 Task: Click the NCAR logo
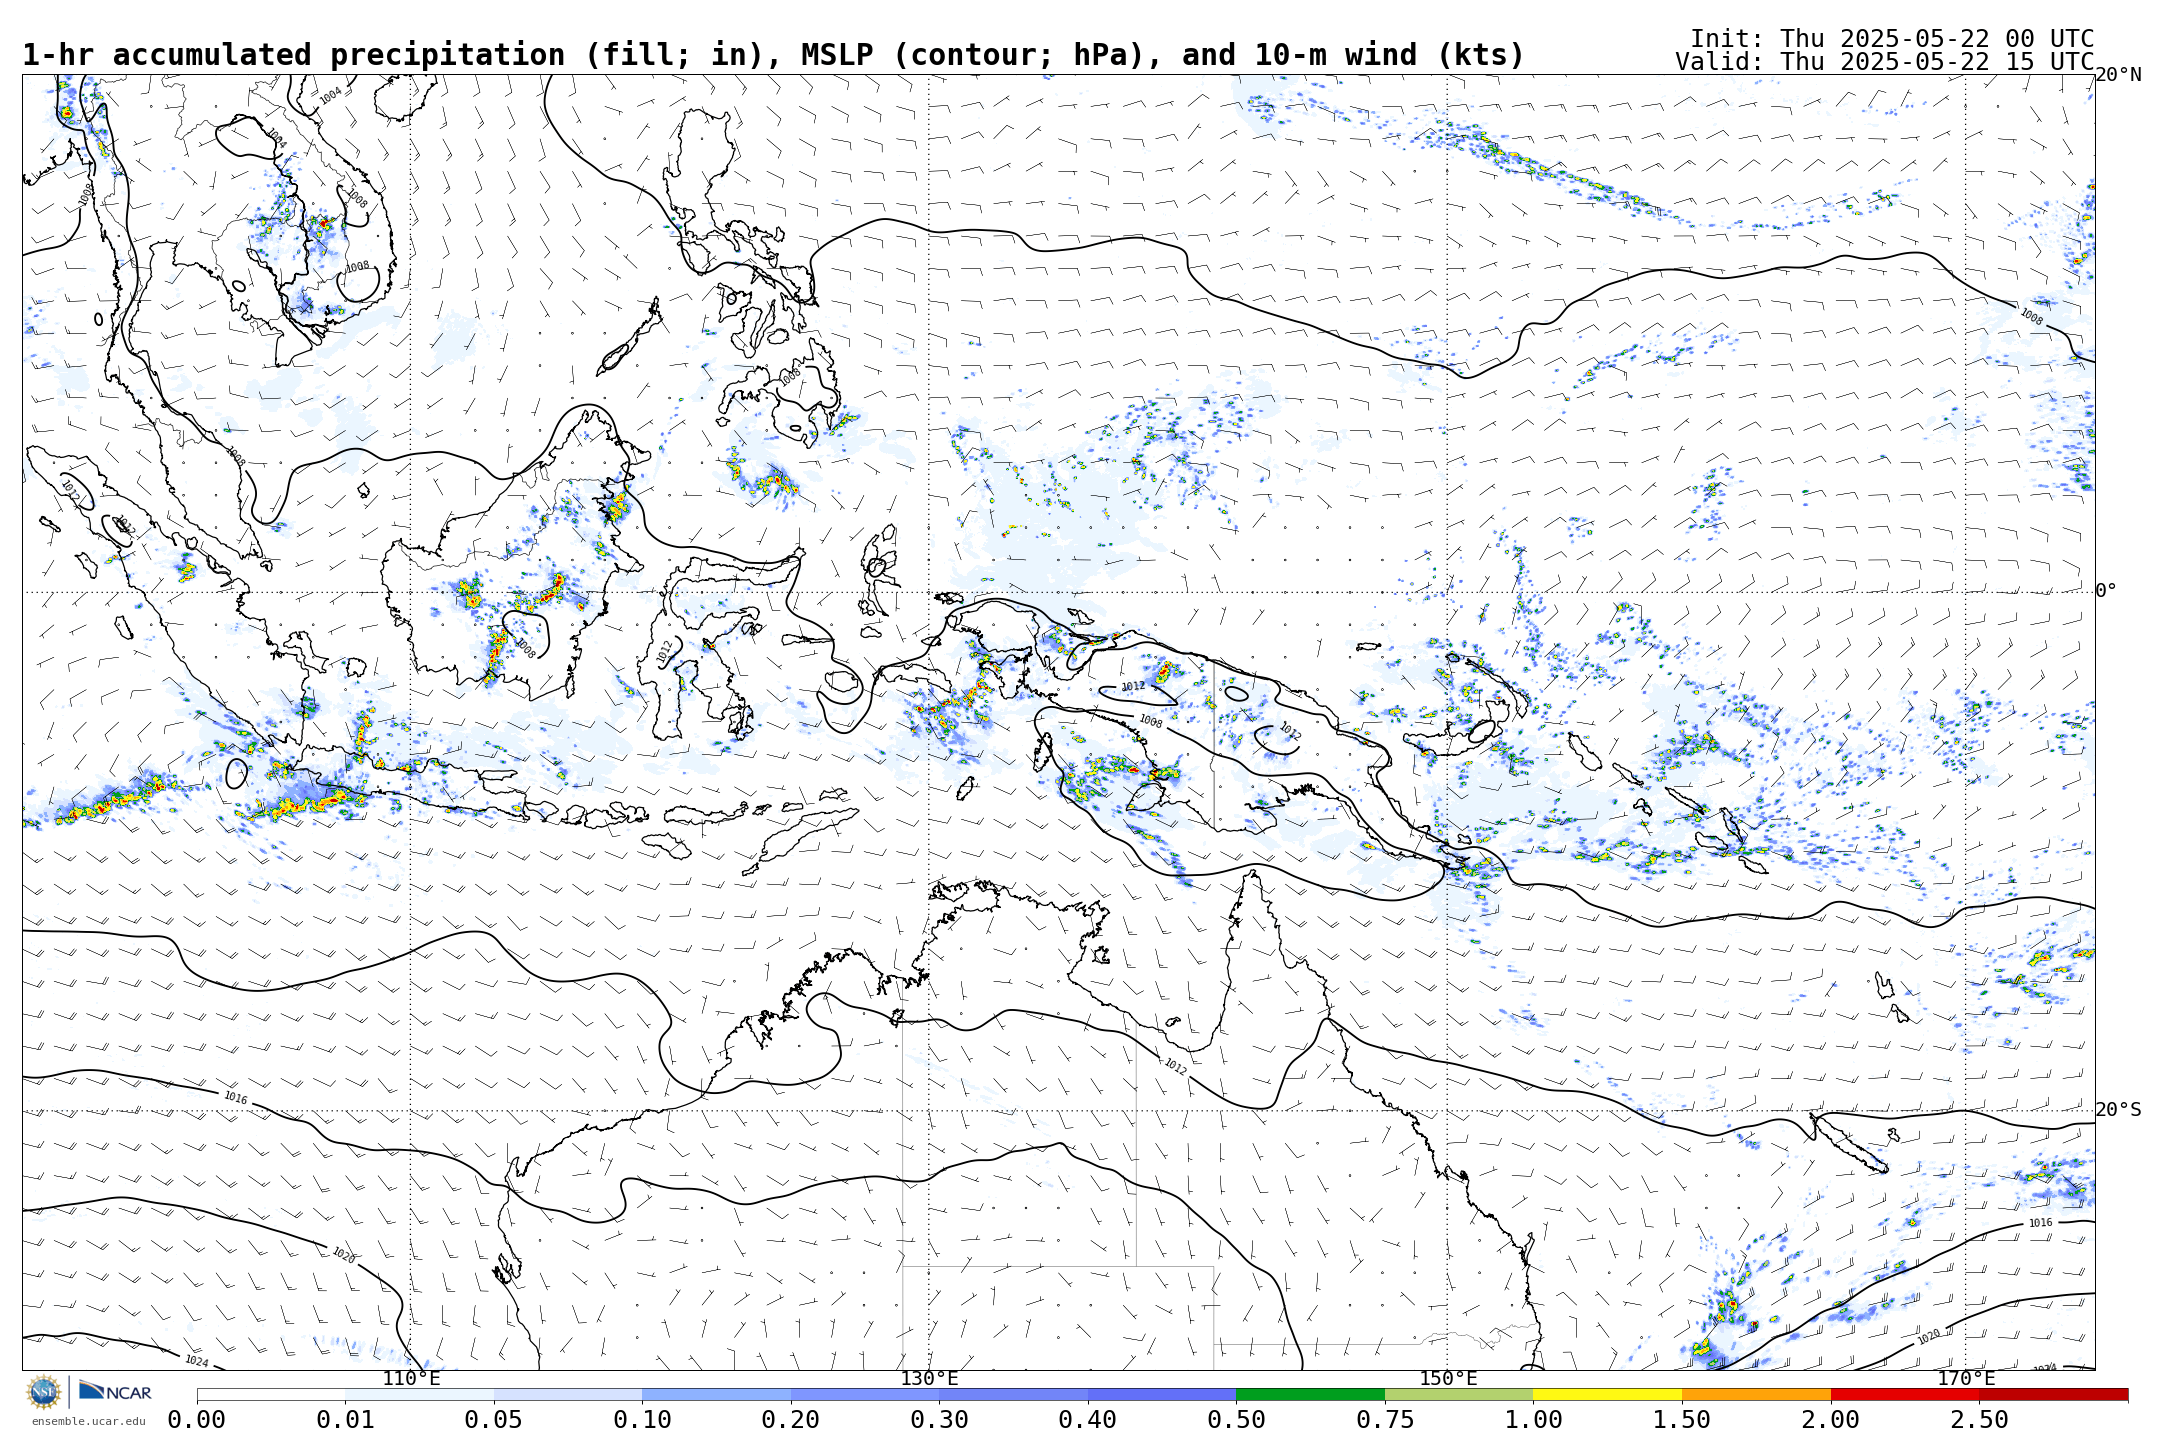point(115,1391)
